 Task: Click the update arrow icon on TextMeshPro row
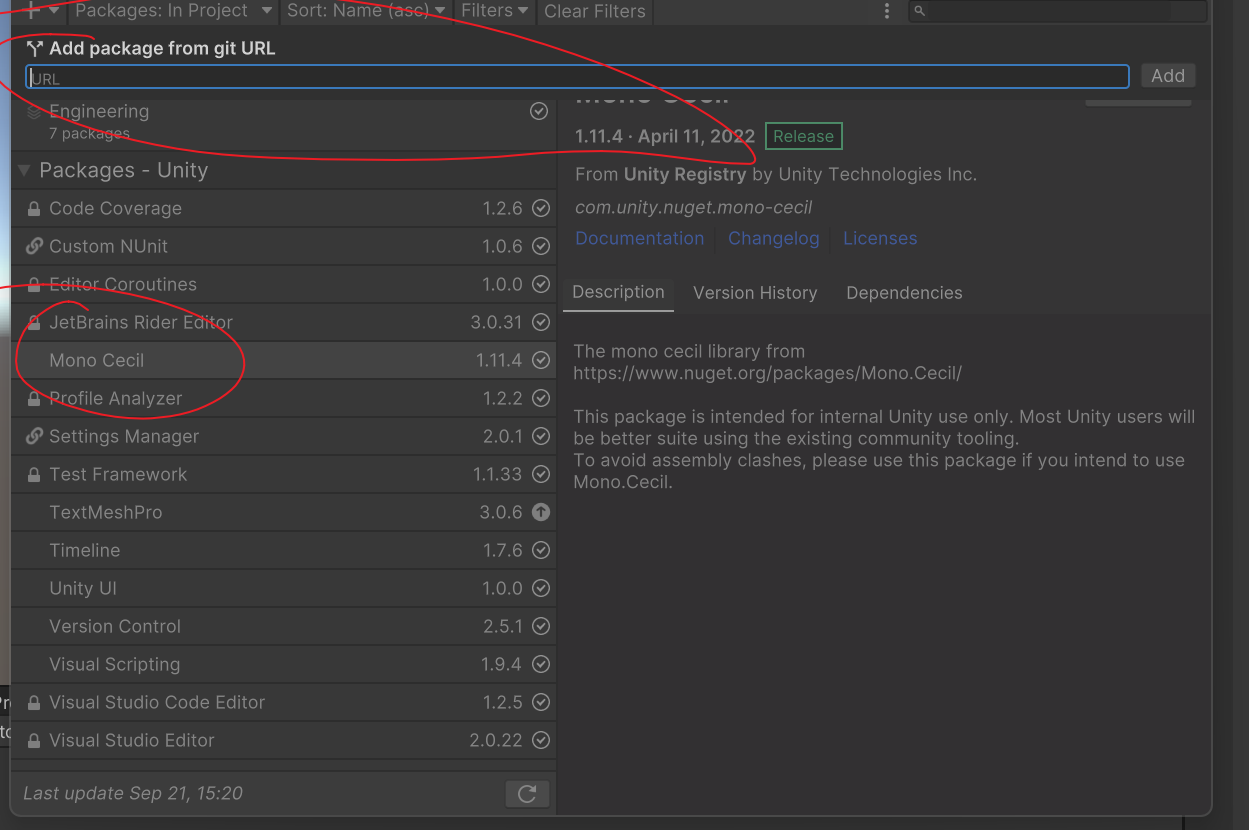[541, 512]
